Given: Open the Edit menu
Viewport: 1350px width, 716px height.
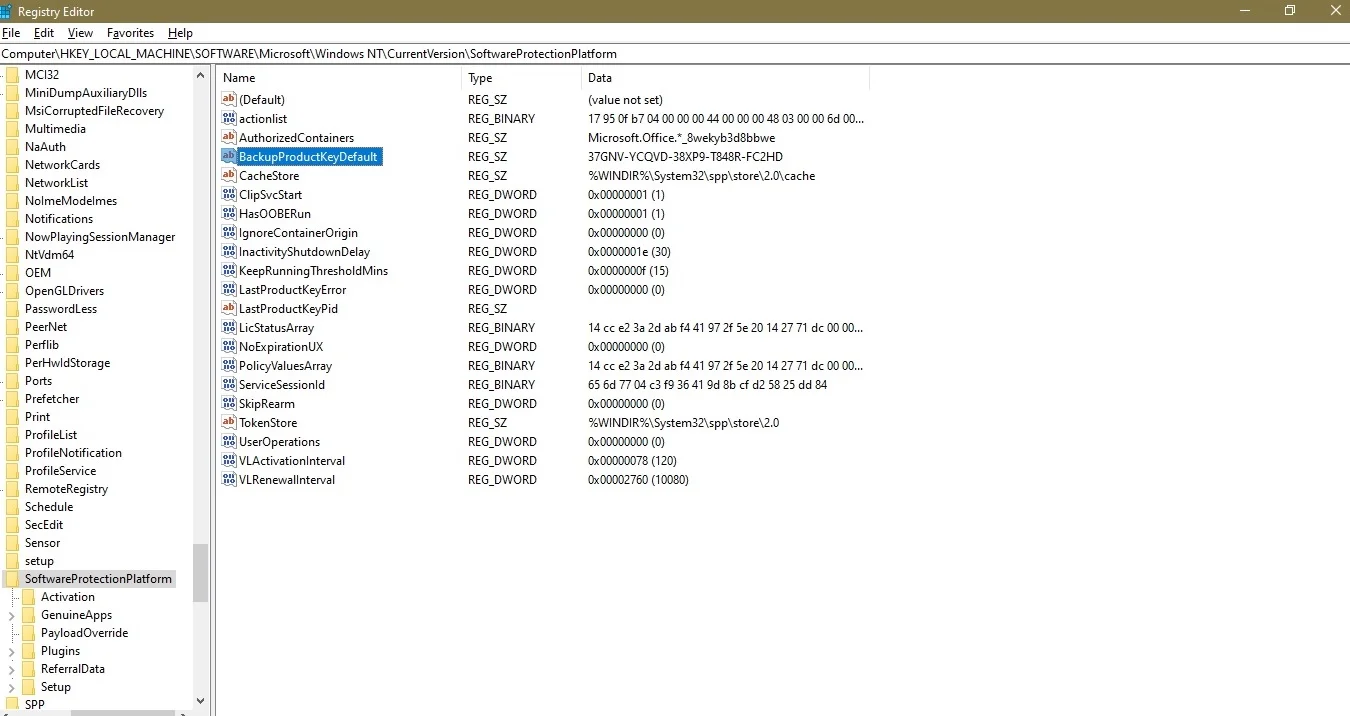Looking at the screenshot, I should click(43, 32).
